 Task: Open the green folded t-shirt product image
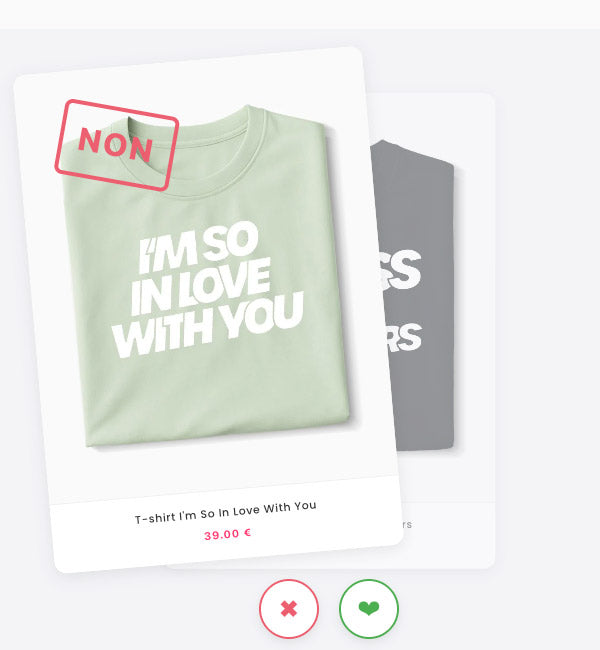tap(206, 276)
